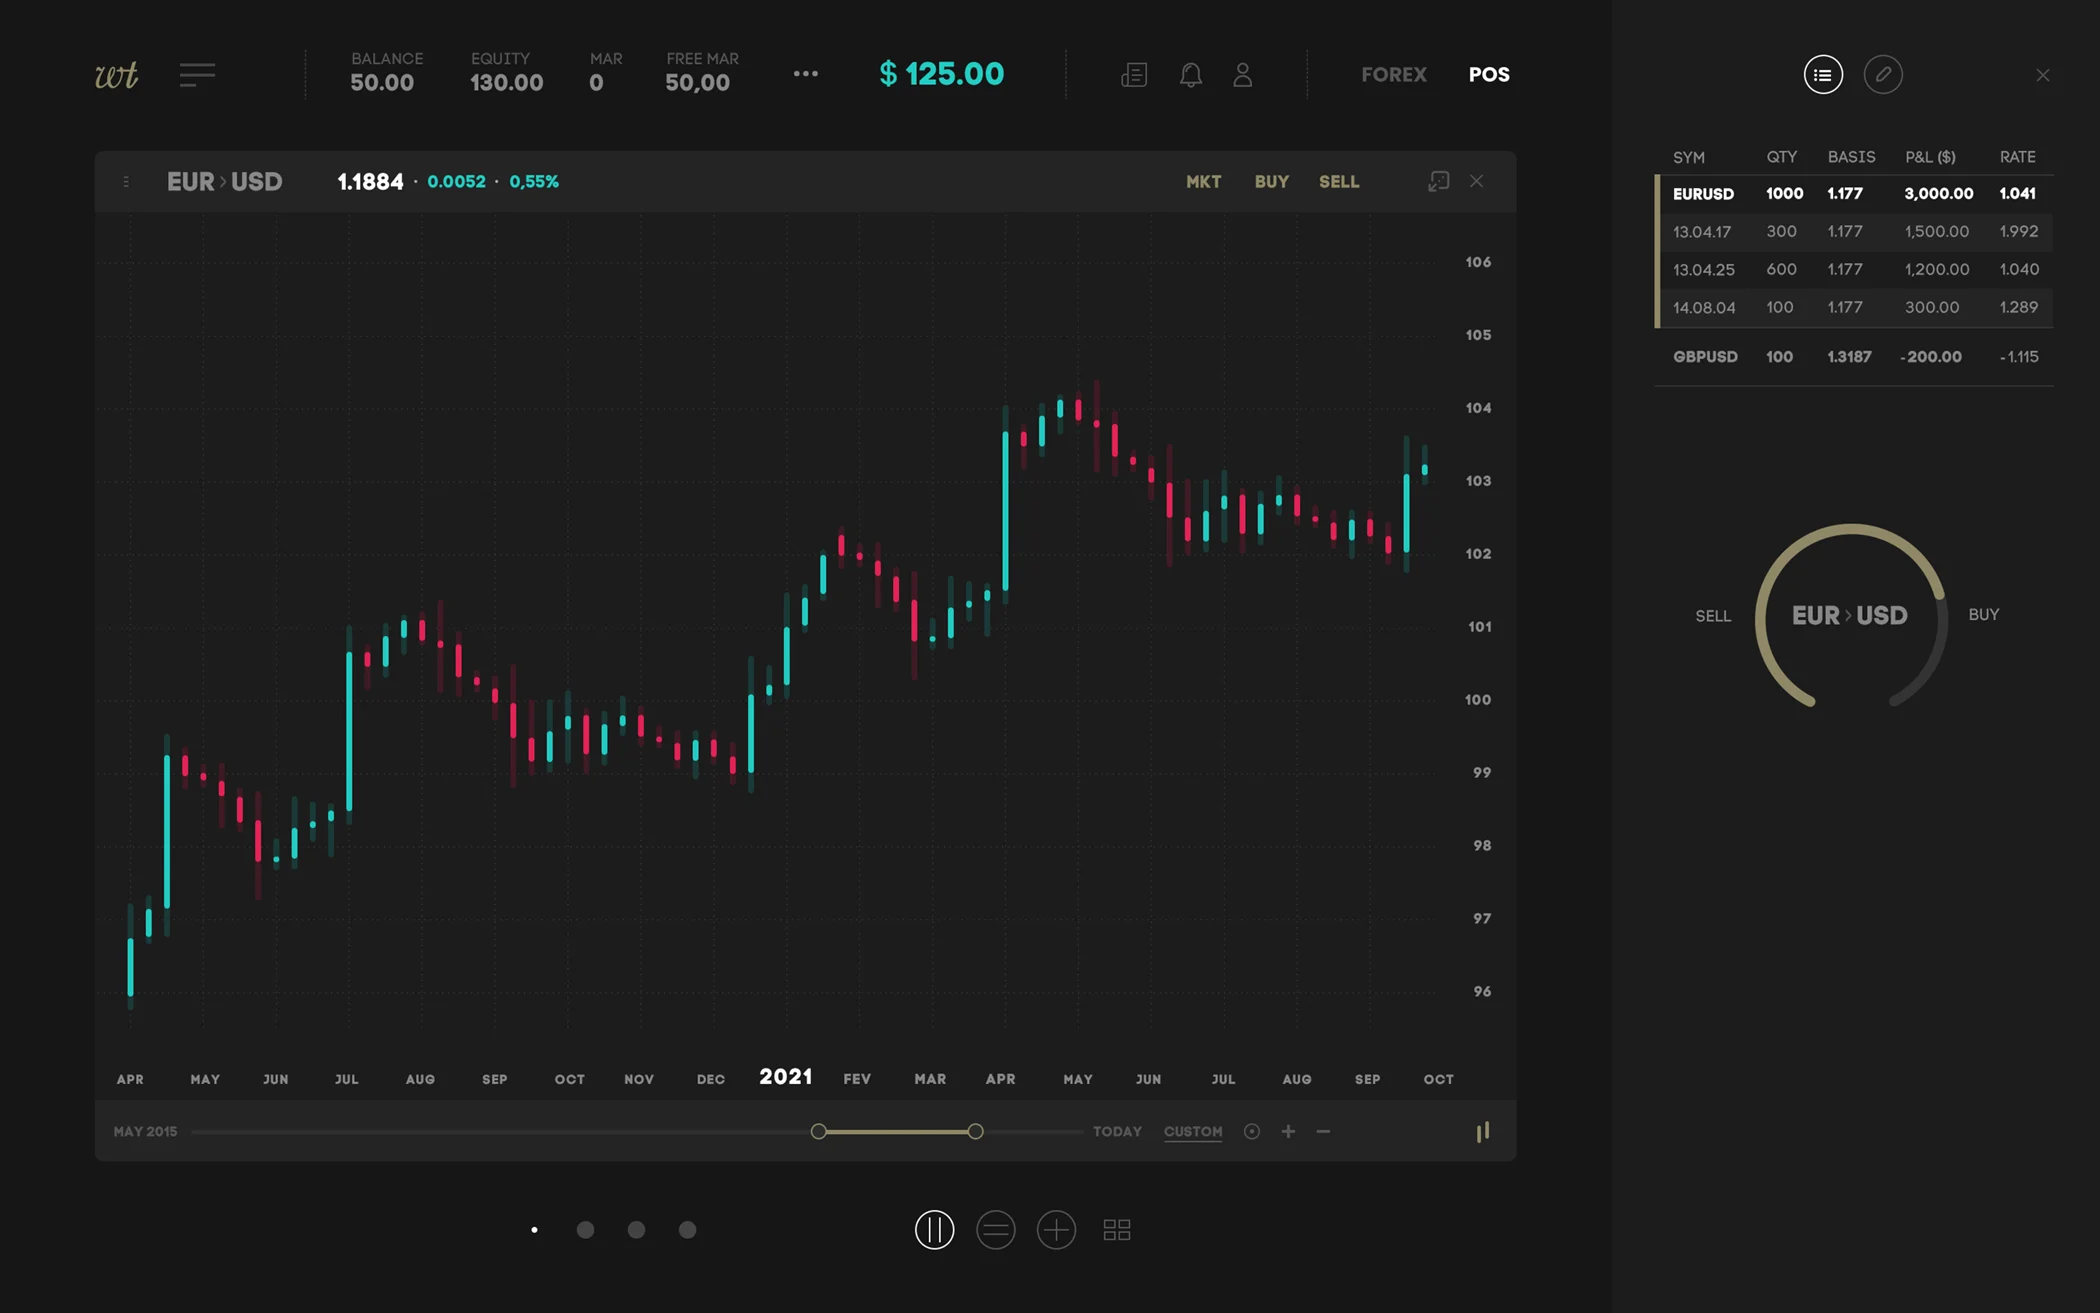Select MKT order type
2100x1313 pixels.
tap(1203, 182)
